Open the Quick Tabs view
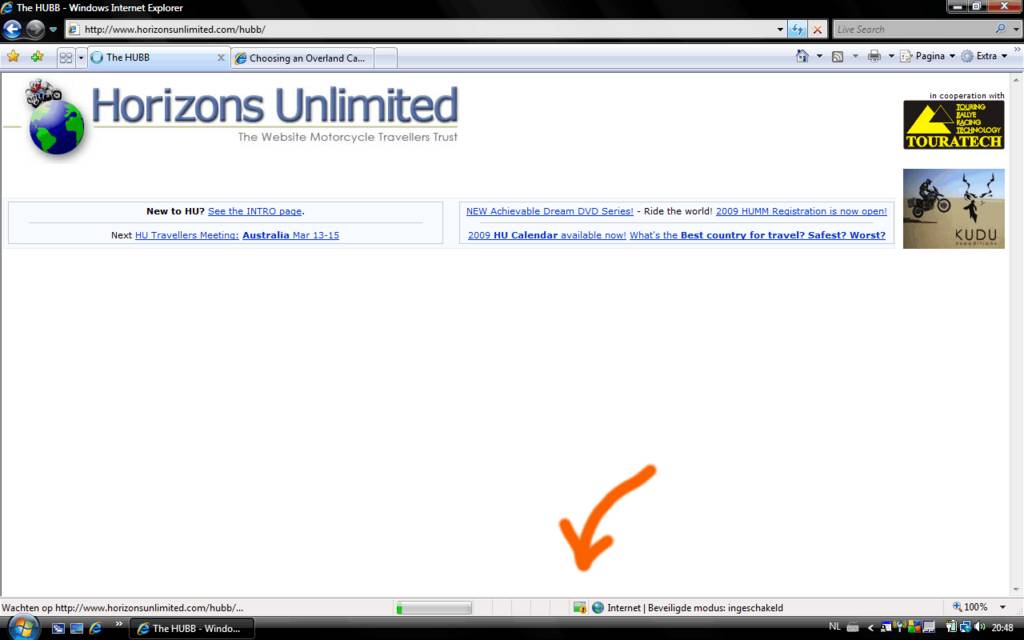This screenshot has height=640, width=1024. coord(66,57)
